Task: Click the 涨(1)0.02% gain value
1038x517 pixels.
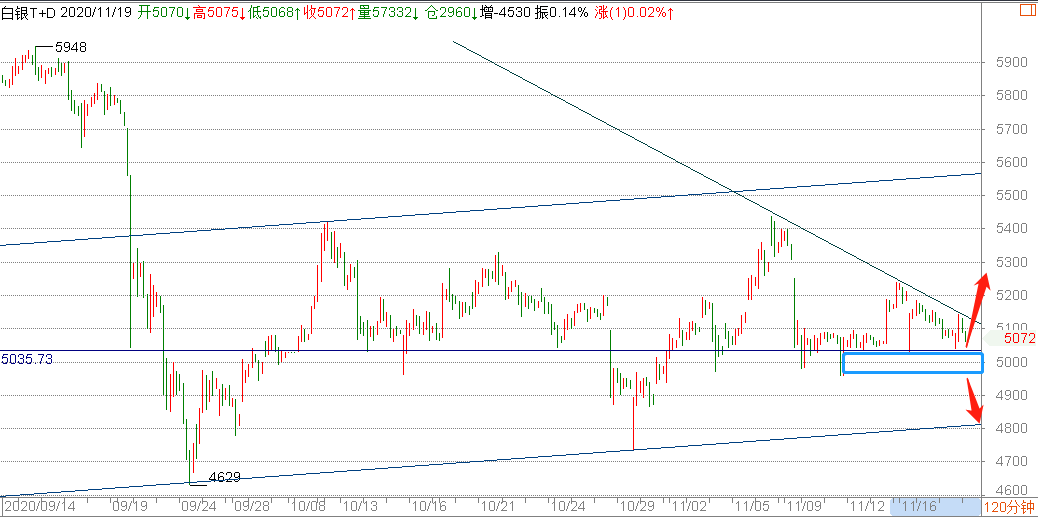Action: pos(636,12)
